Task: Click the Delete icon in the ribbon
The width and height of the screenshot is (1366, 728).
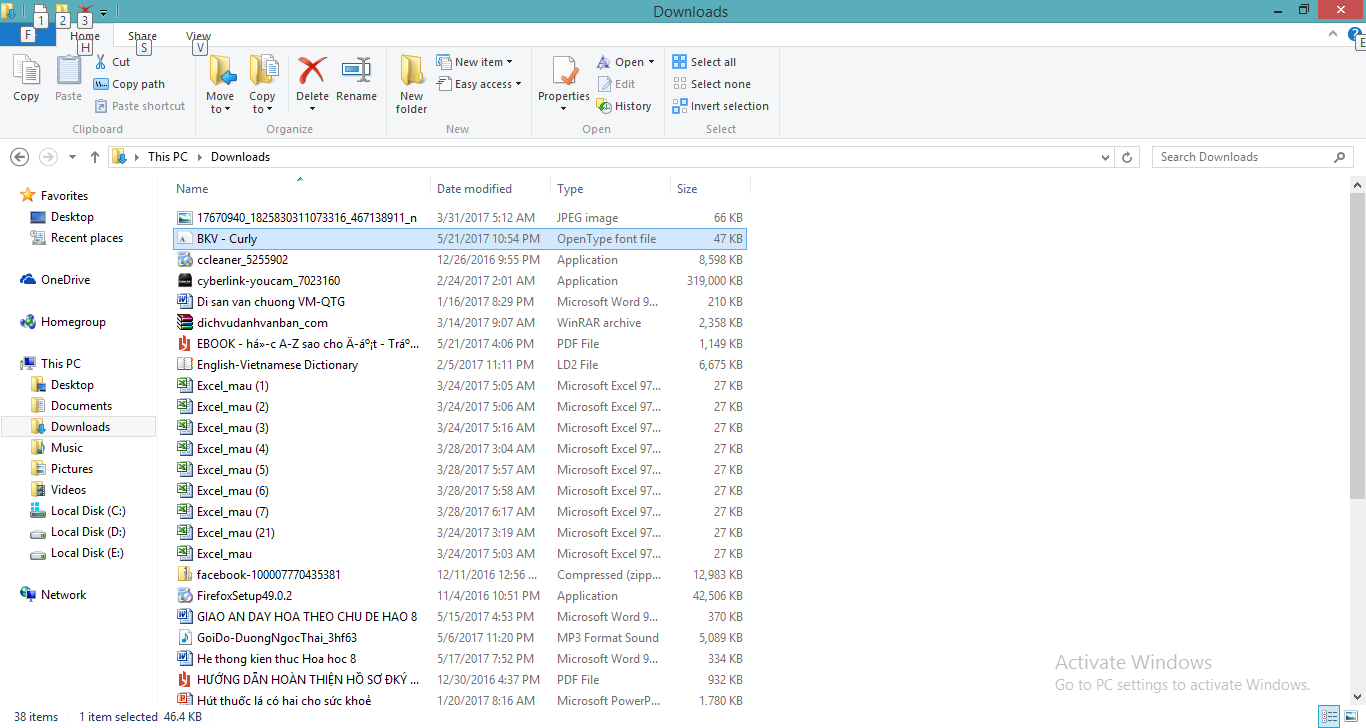Action: point(312,72)
